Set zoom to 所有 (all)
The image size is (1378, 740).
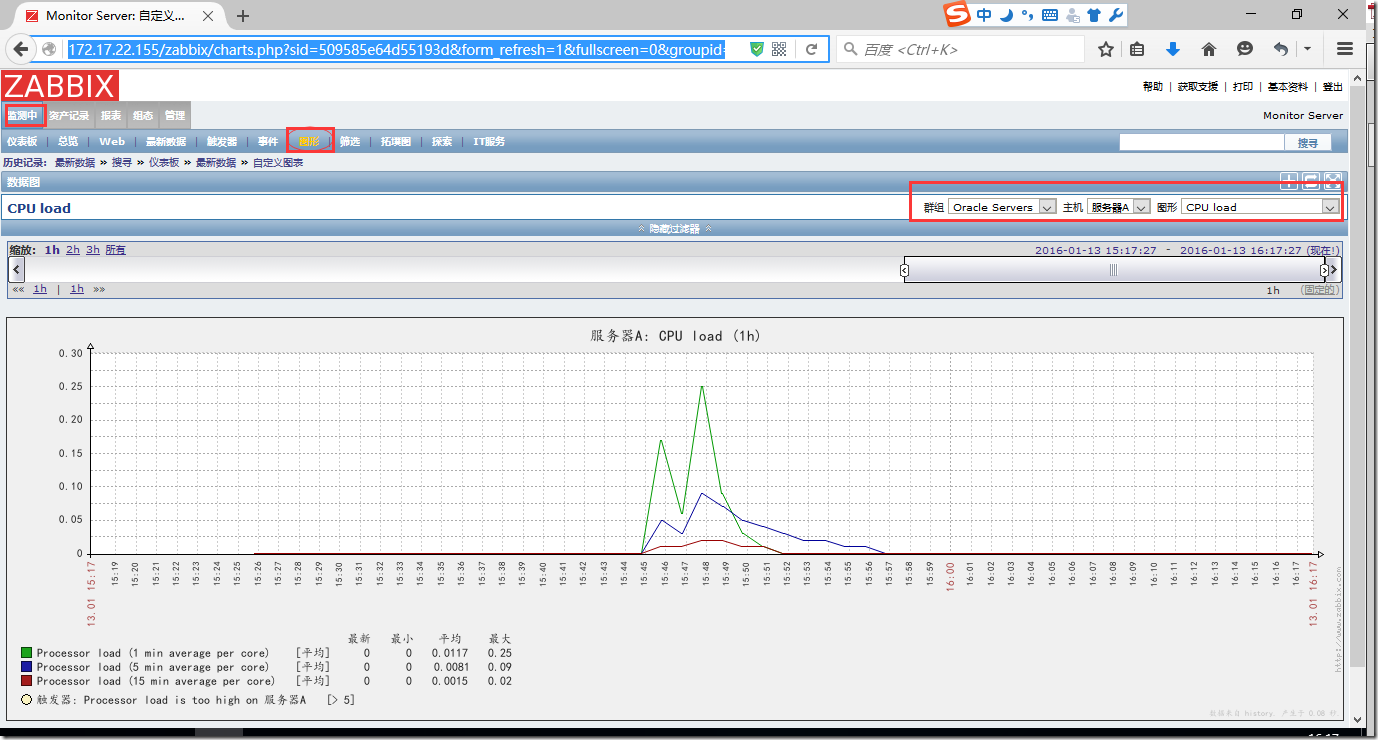pyautogui.click(x=116, y=250)
